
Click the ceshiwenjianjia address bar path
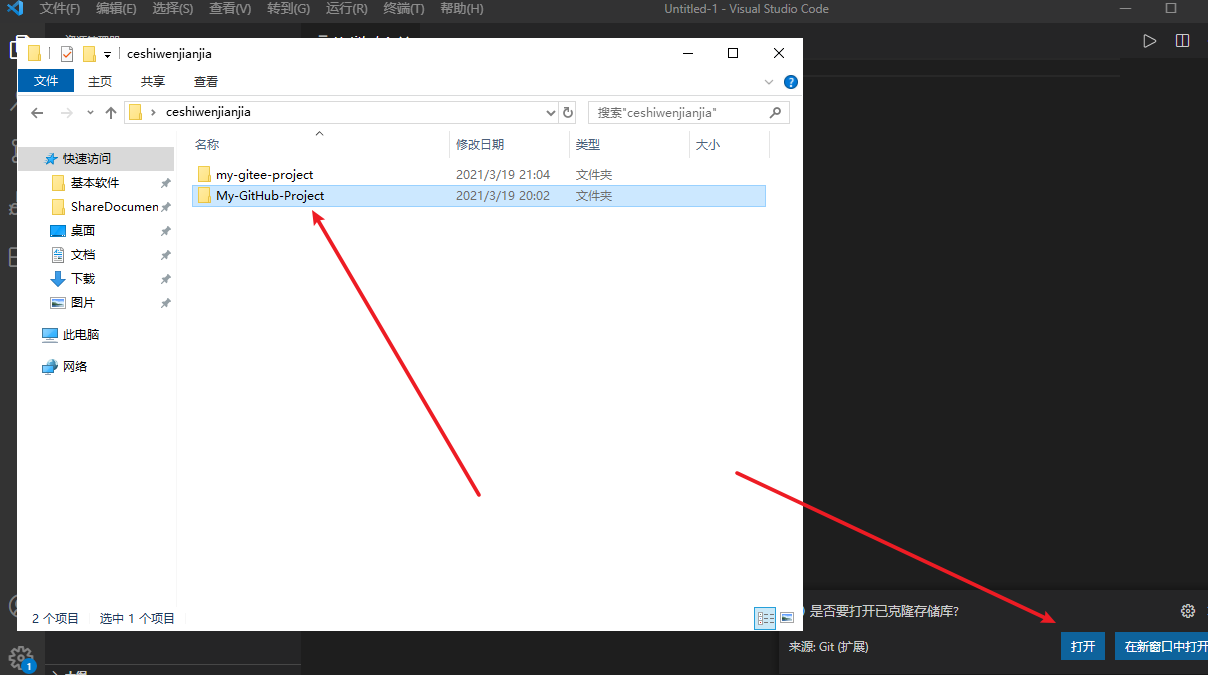point(208,113)
